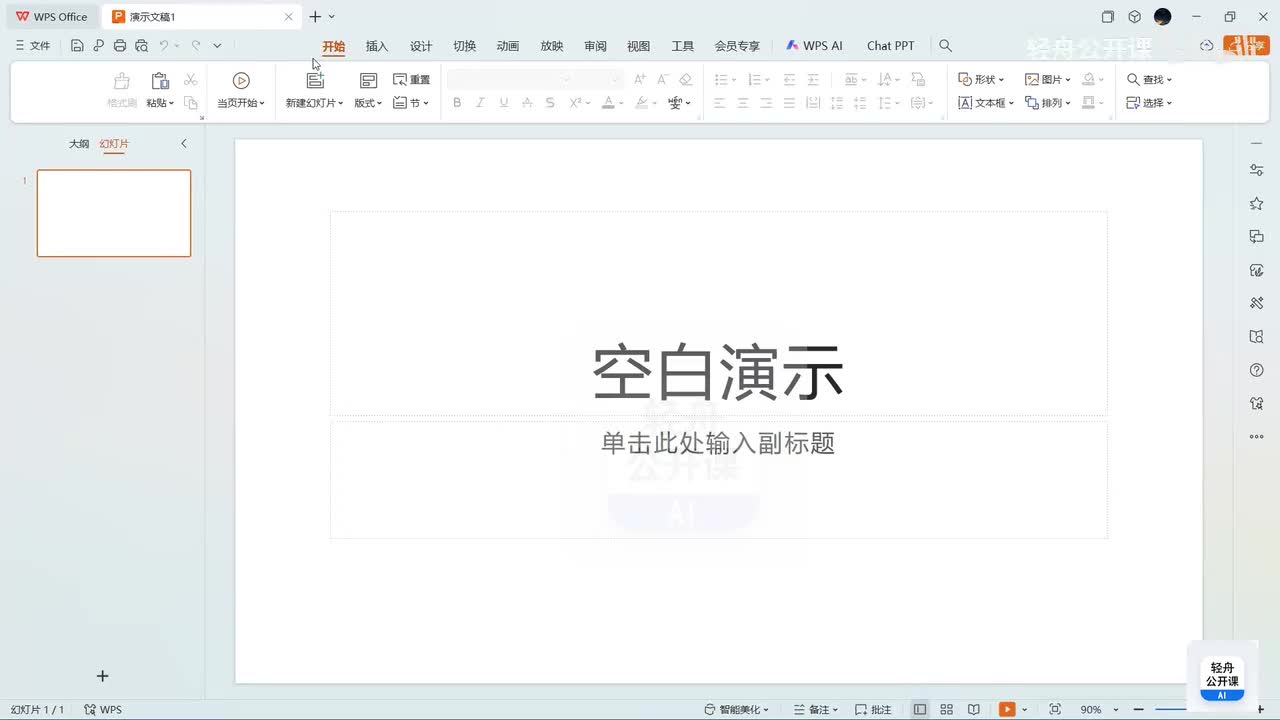Open Smart Beautify (智能美化) in status bar
The image size is (1280, 720).
737,709
